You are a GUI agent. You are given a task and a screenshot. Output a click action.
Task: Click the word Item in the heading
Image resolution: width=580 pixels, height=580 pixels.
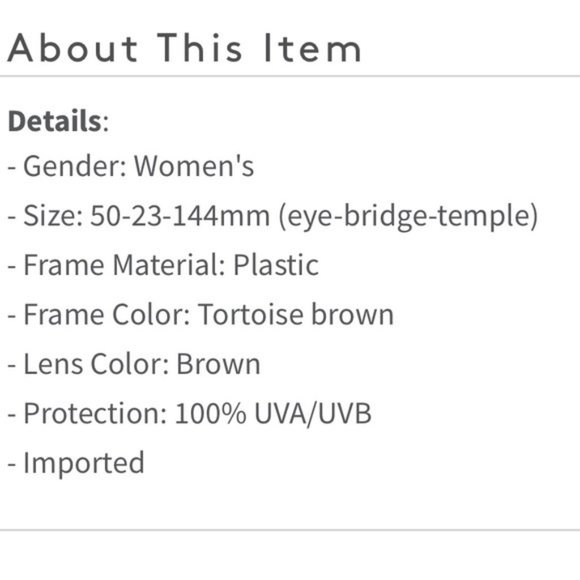click(x=313, y=48)
